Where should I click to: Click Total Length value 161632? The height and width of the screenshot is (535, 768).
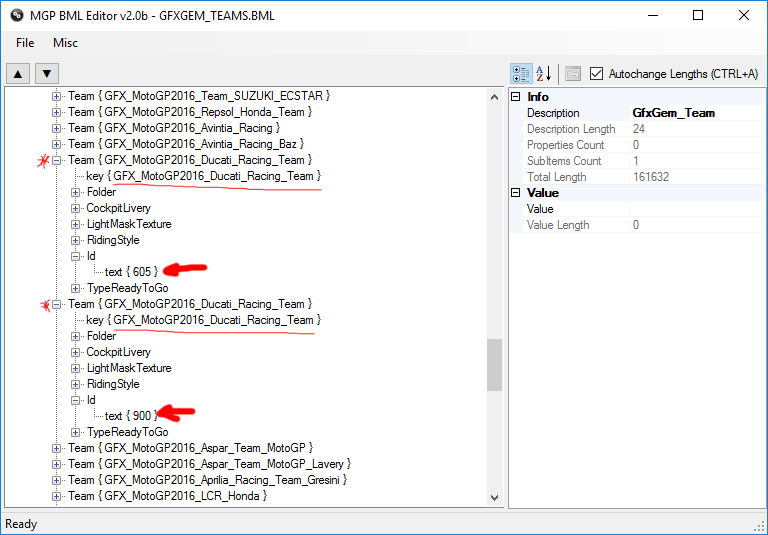(x=697, y=177)
